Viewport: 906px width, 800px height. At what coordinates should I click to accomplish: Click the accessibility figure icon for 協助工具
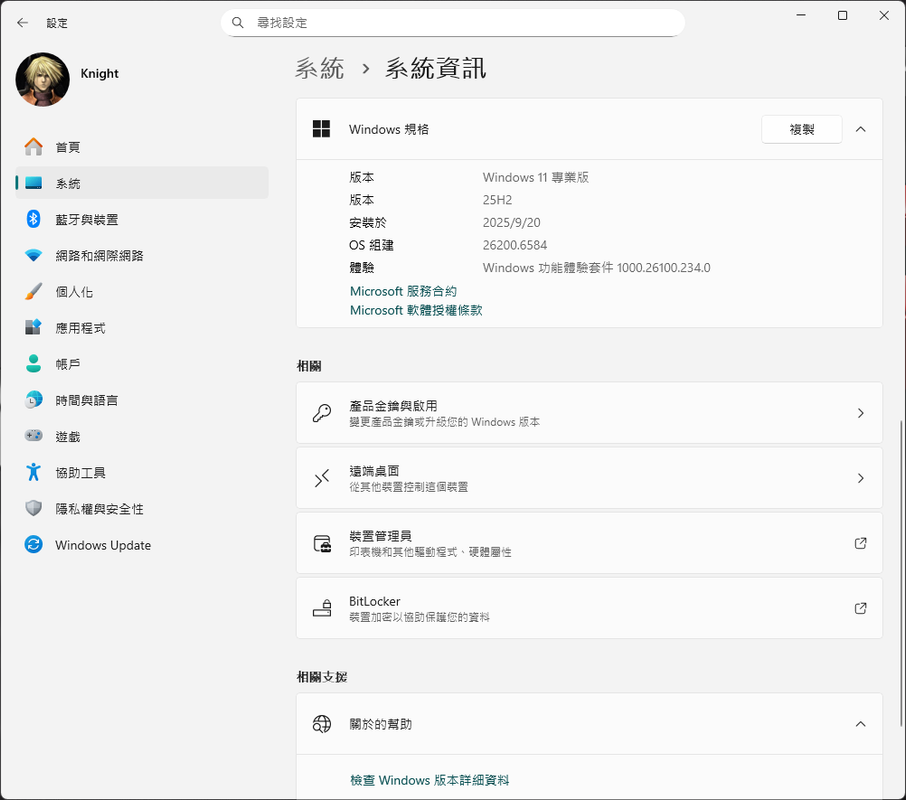(x=34, y=472)
